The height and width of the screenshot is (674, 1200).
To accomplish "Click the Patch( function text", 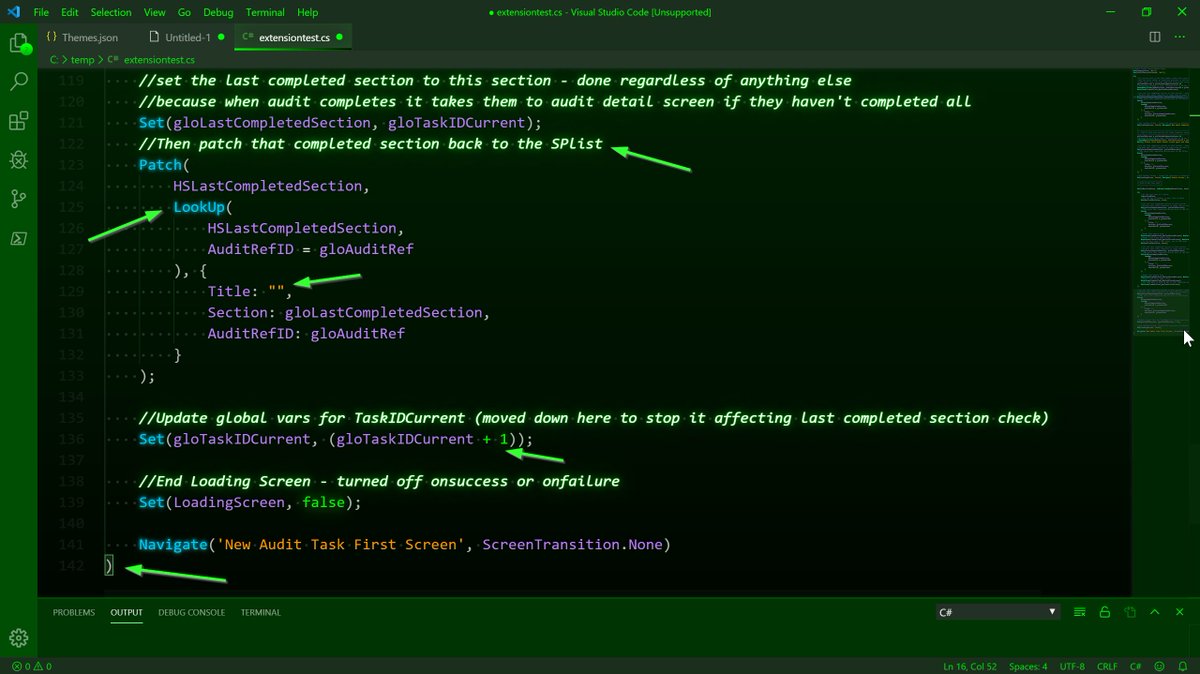I will 164,165.
